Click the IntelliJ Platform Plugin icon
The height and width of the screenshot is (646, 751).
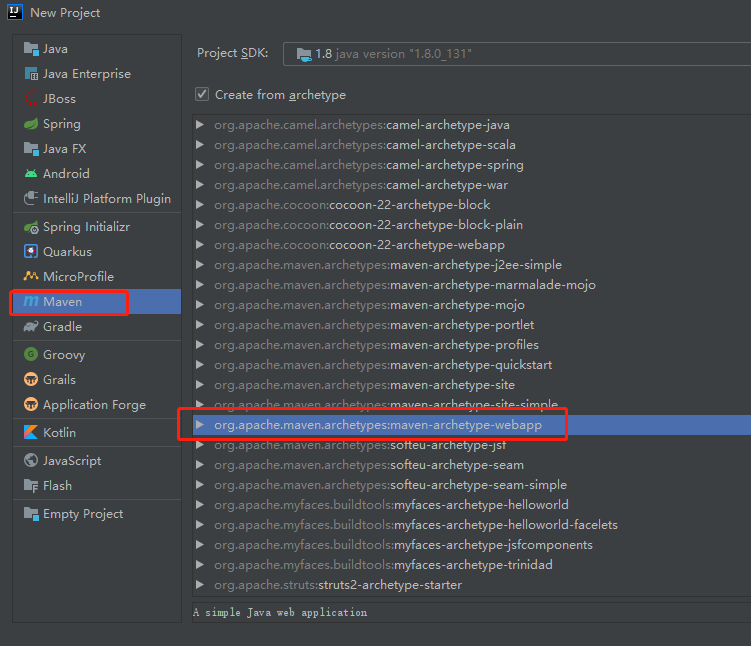[31, 198]
